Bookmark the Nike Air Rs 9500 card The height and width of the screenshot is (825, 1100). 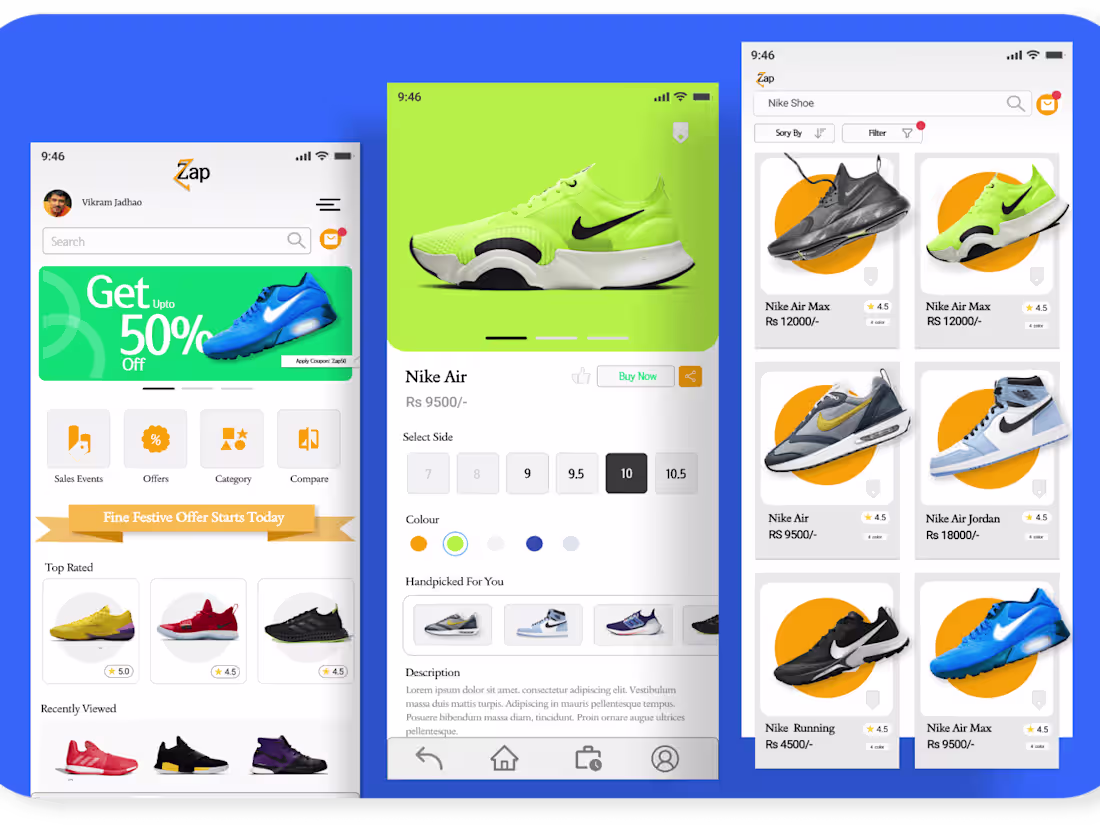pyautogui.click(x=873, y=488)
